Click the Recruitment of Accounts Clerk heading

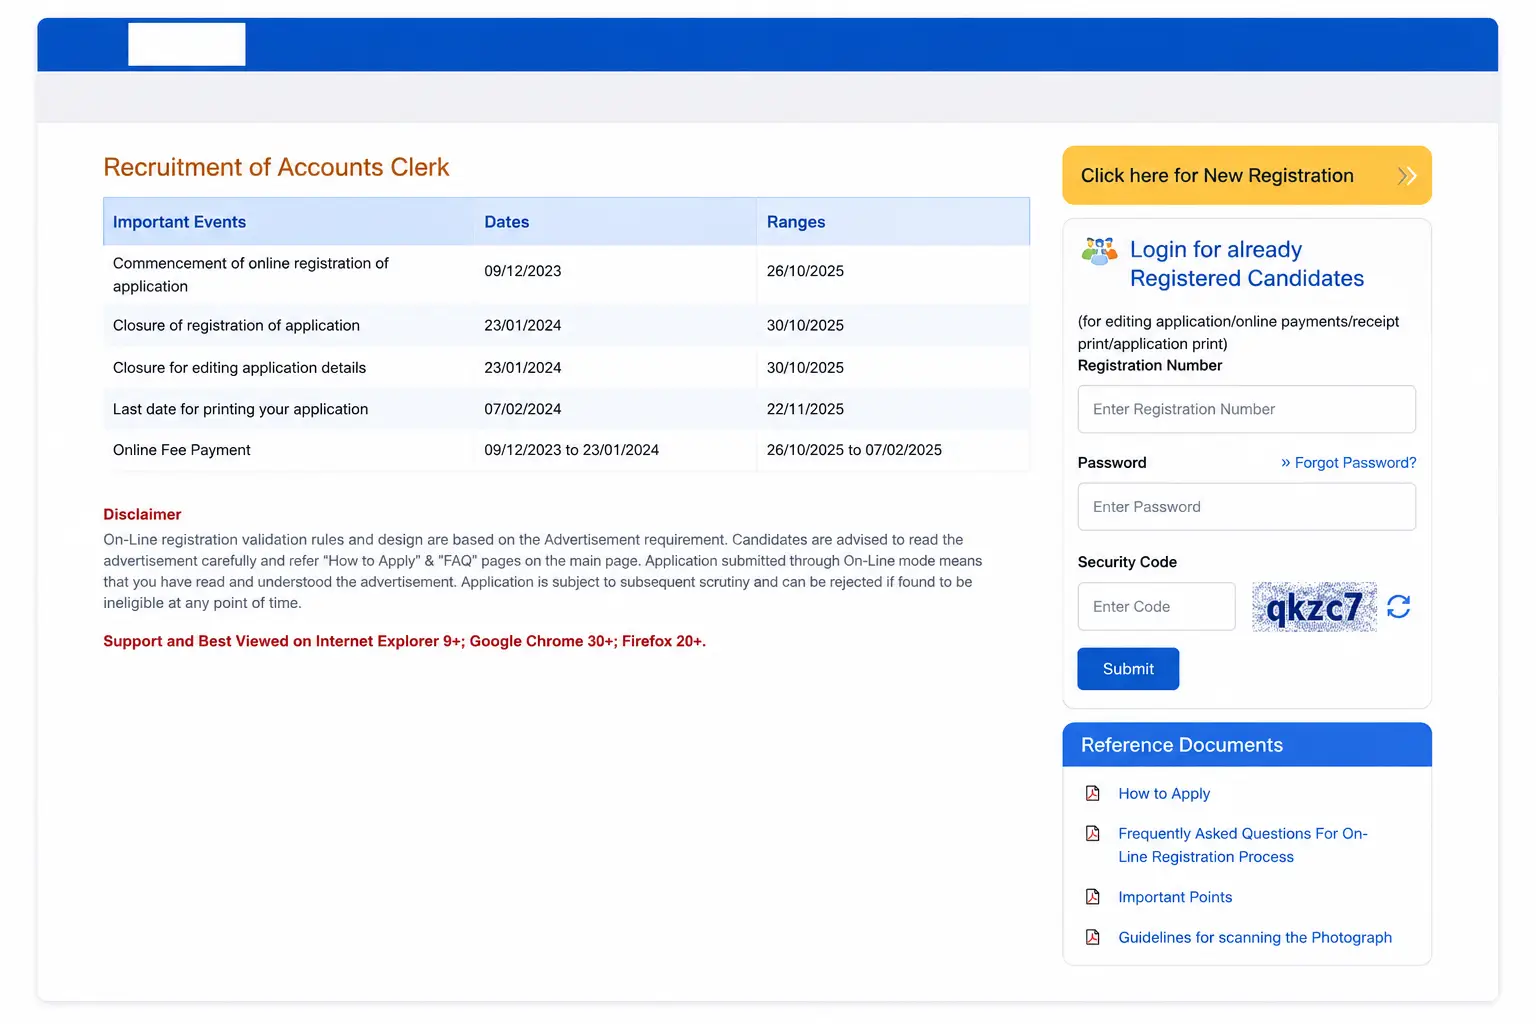pyautogui.click(x=276, y=167)
